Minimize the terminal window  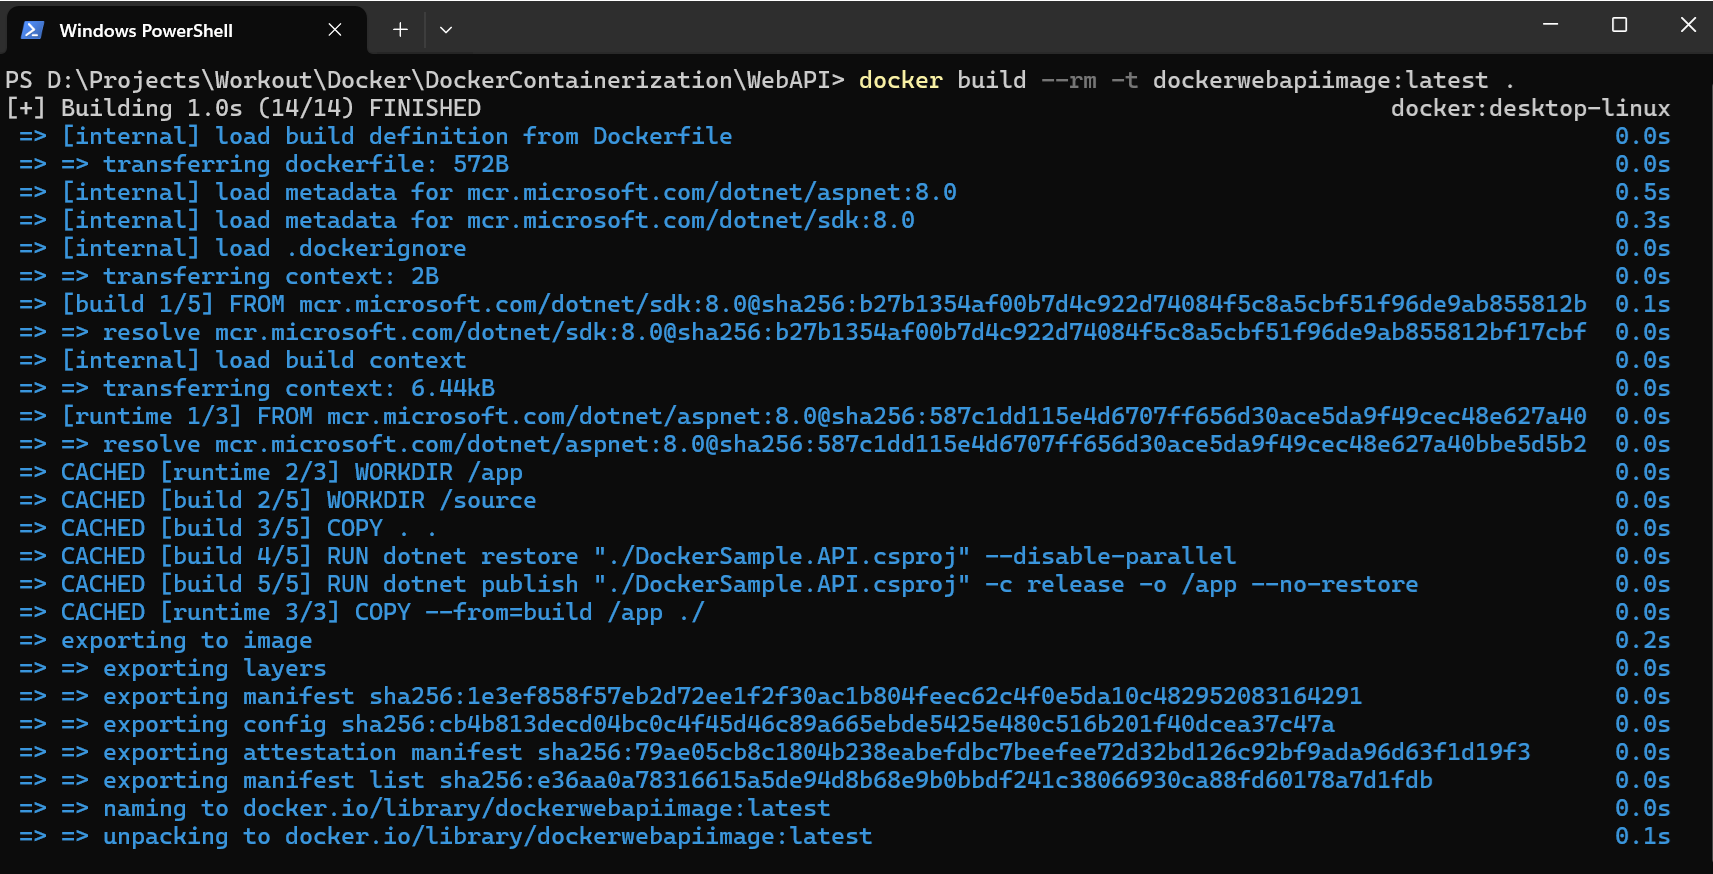tap(1550, 25)
